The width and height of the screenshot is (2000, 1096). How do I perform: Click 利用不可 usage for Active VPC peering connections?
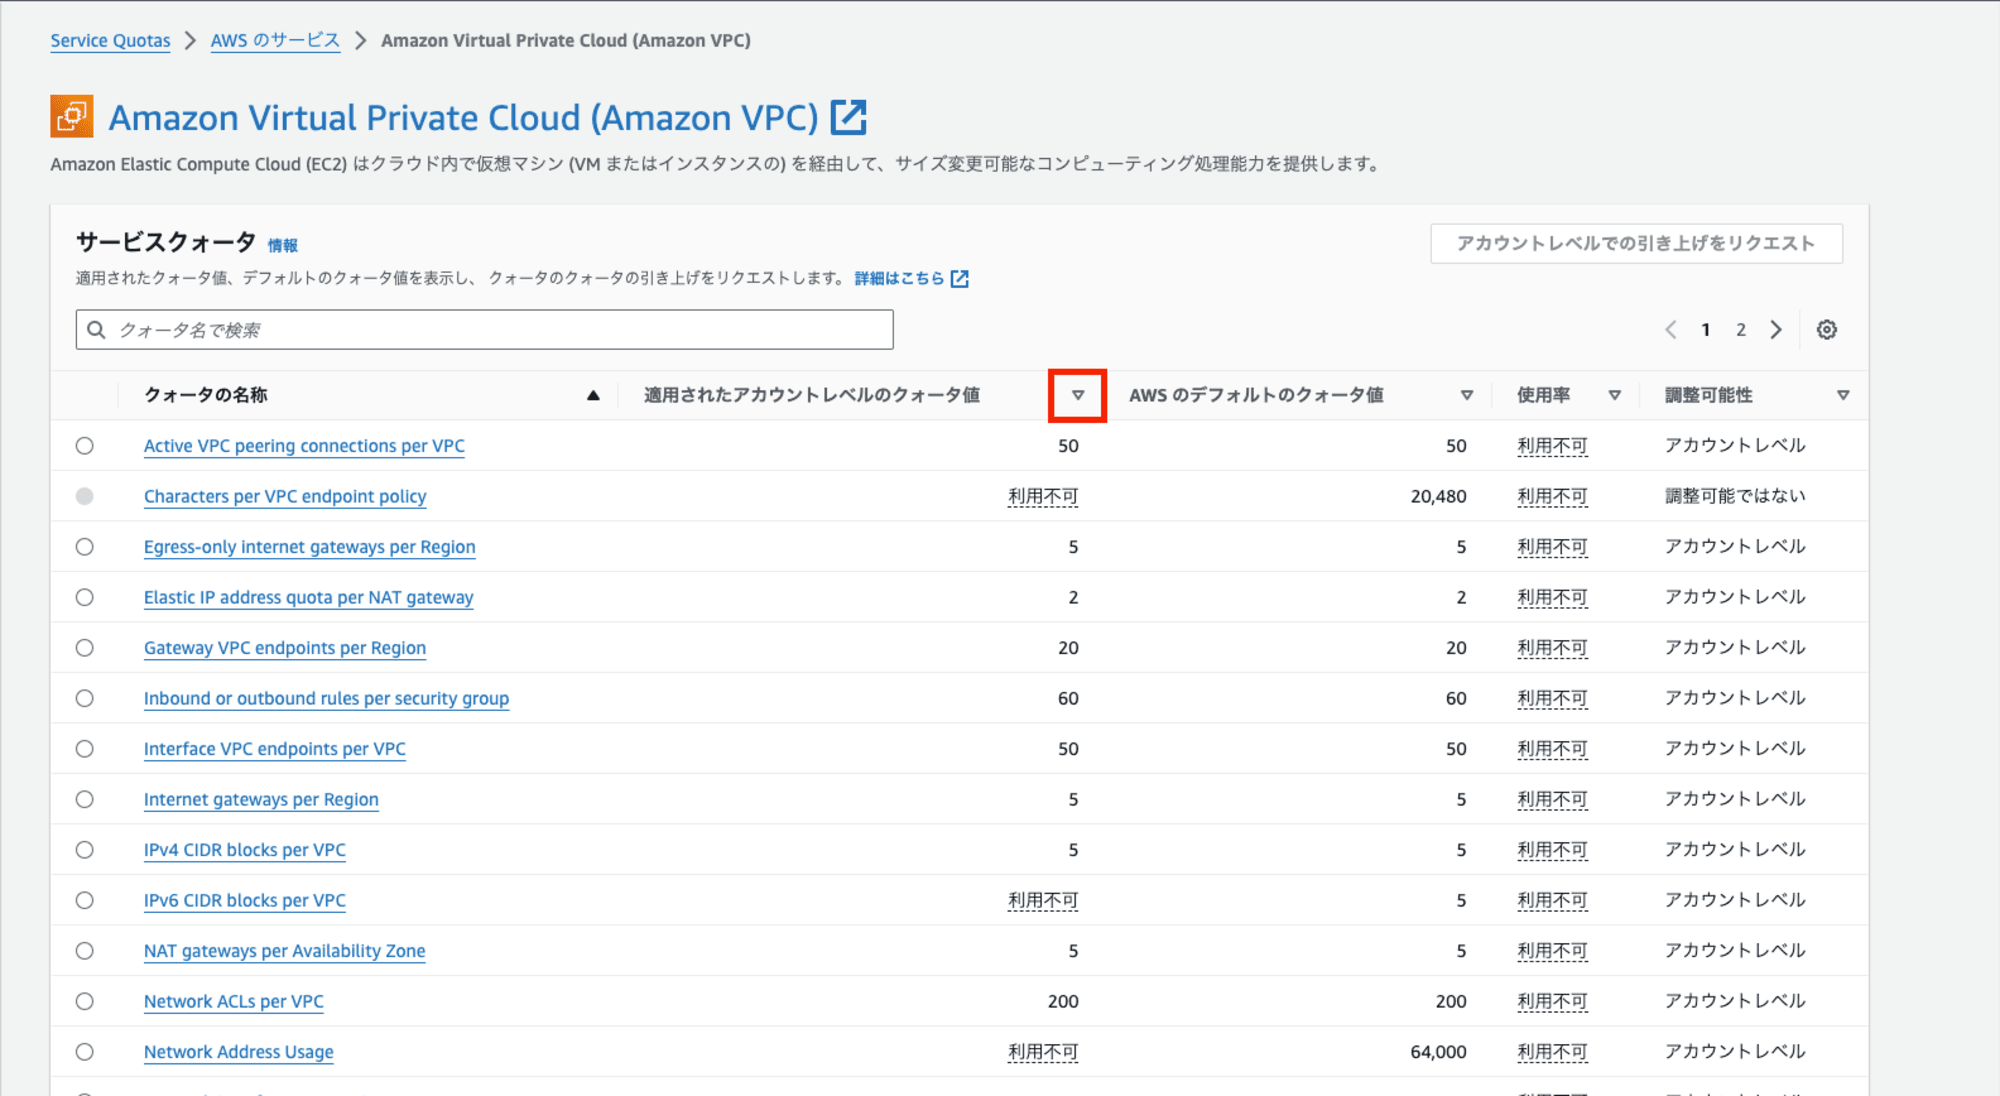coord(1552,446)
